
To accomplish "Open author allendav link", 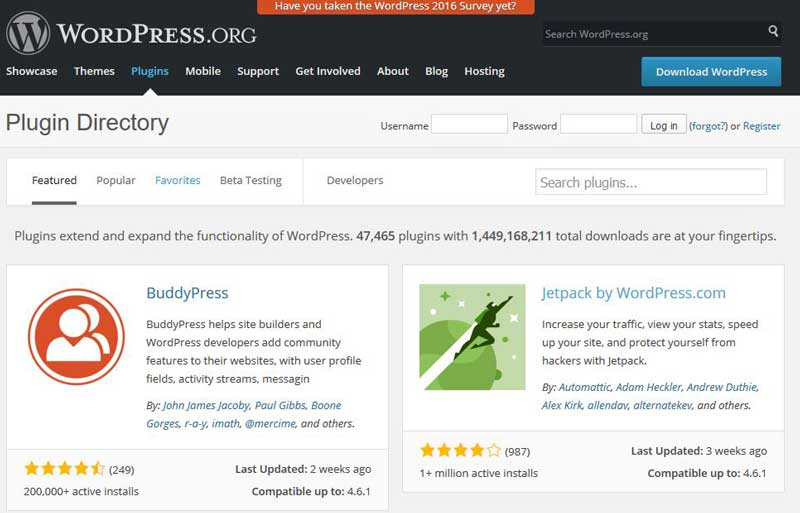I will click(x=608, y=405).
